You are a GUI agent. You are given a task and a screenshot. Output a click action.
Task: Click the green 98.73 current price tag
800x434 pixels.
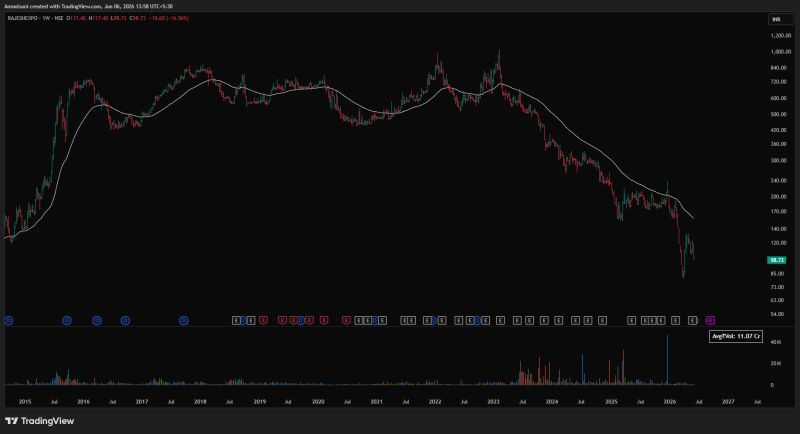(777, 260)
